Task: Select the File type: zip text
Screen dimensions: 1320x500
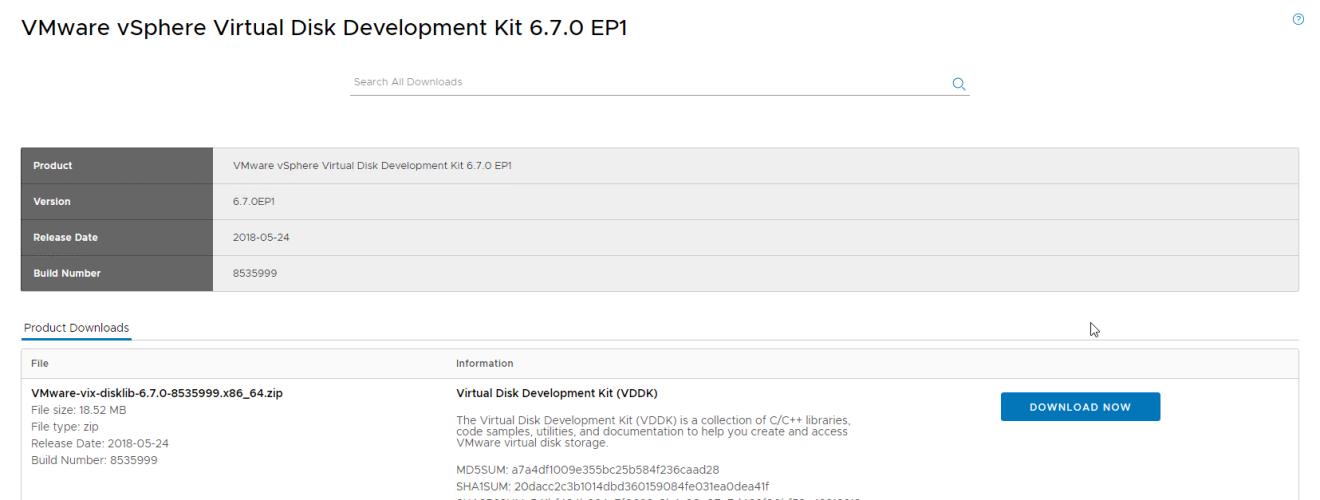Action: (65, 427)
